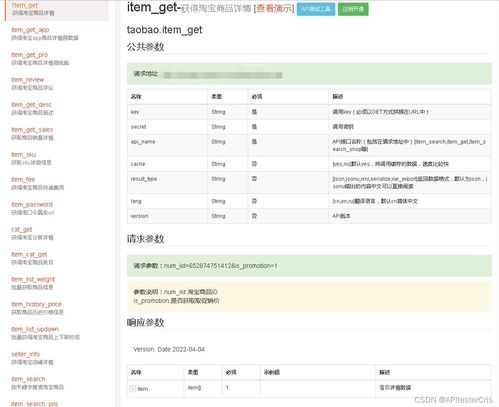Open the item_get_app sidebar entry
This screenshot has width=499, height=407.
click(30, 30)
